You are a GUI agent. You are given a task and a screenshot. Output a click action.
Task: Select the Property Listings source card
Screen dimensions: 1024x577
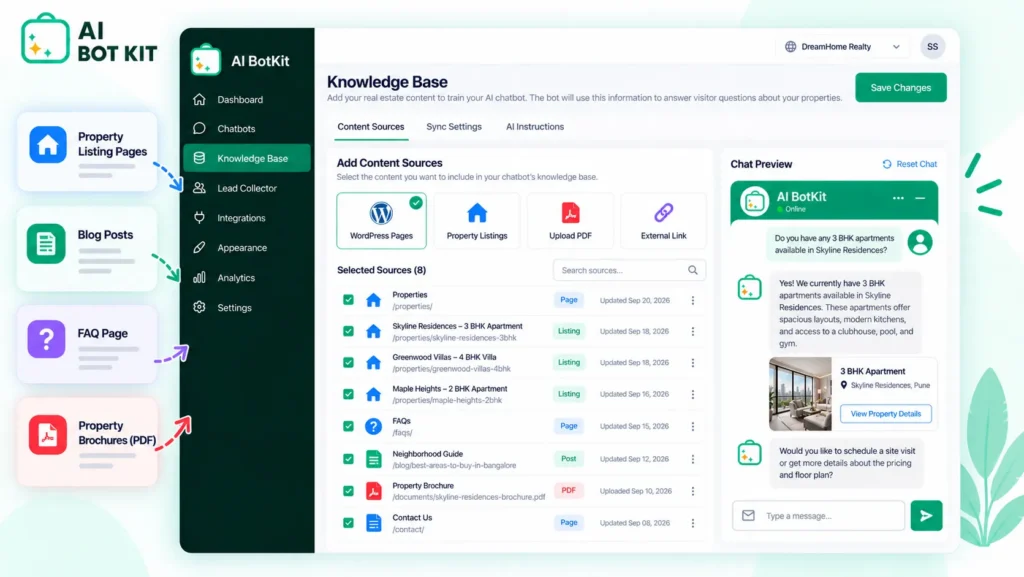click(477, 221)
